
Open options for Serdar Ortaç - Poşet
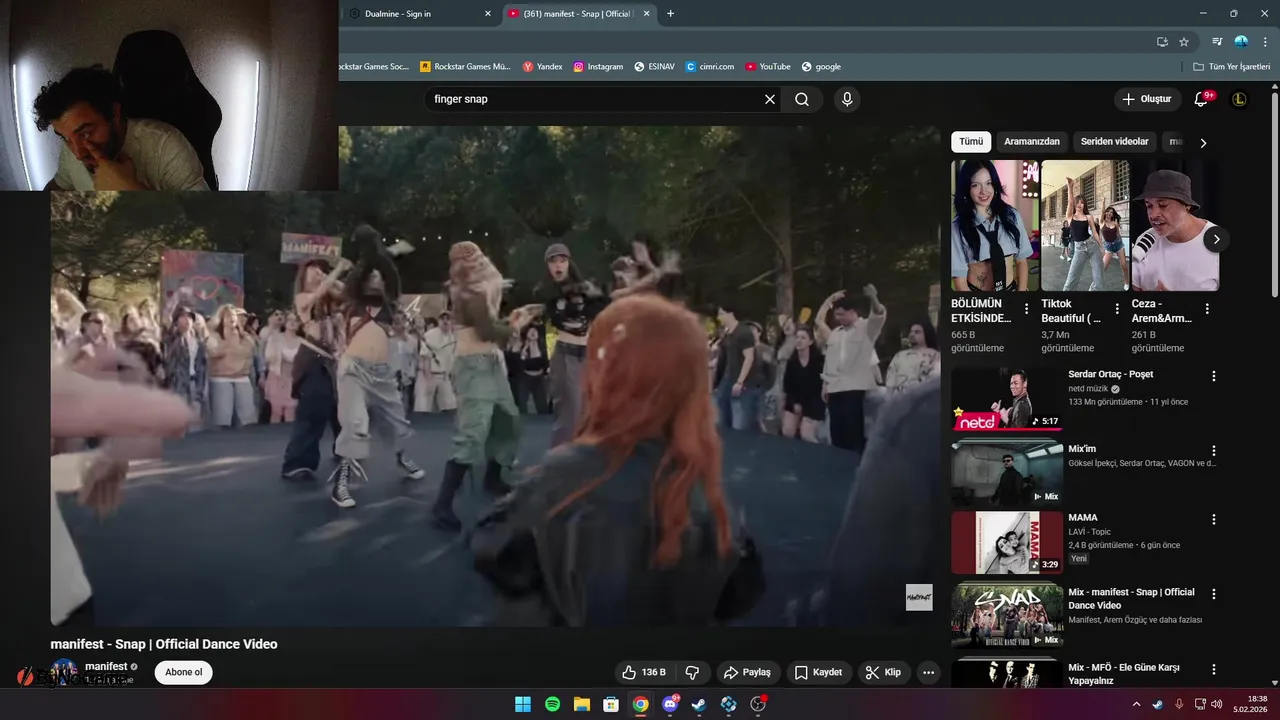click(1214, 376)
